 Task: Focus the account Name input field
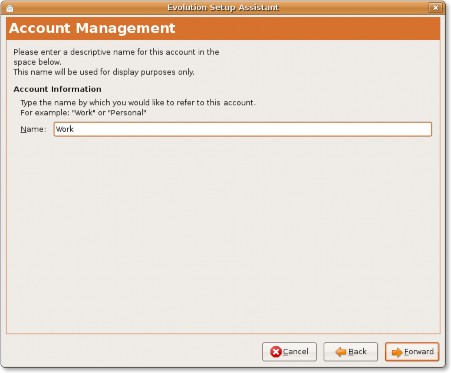(x=243, y=129)
